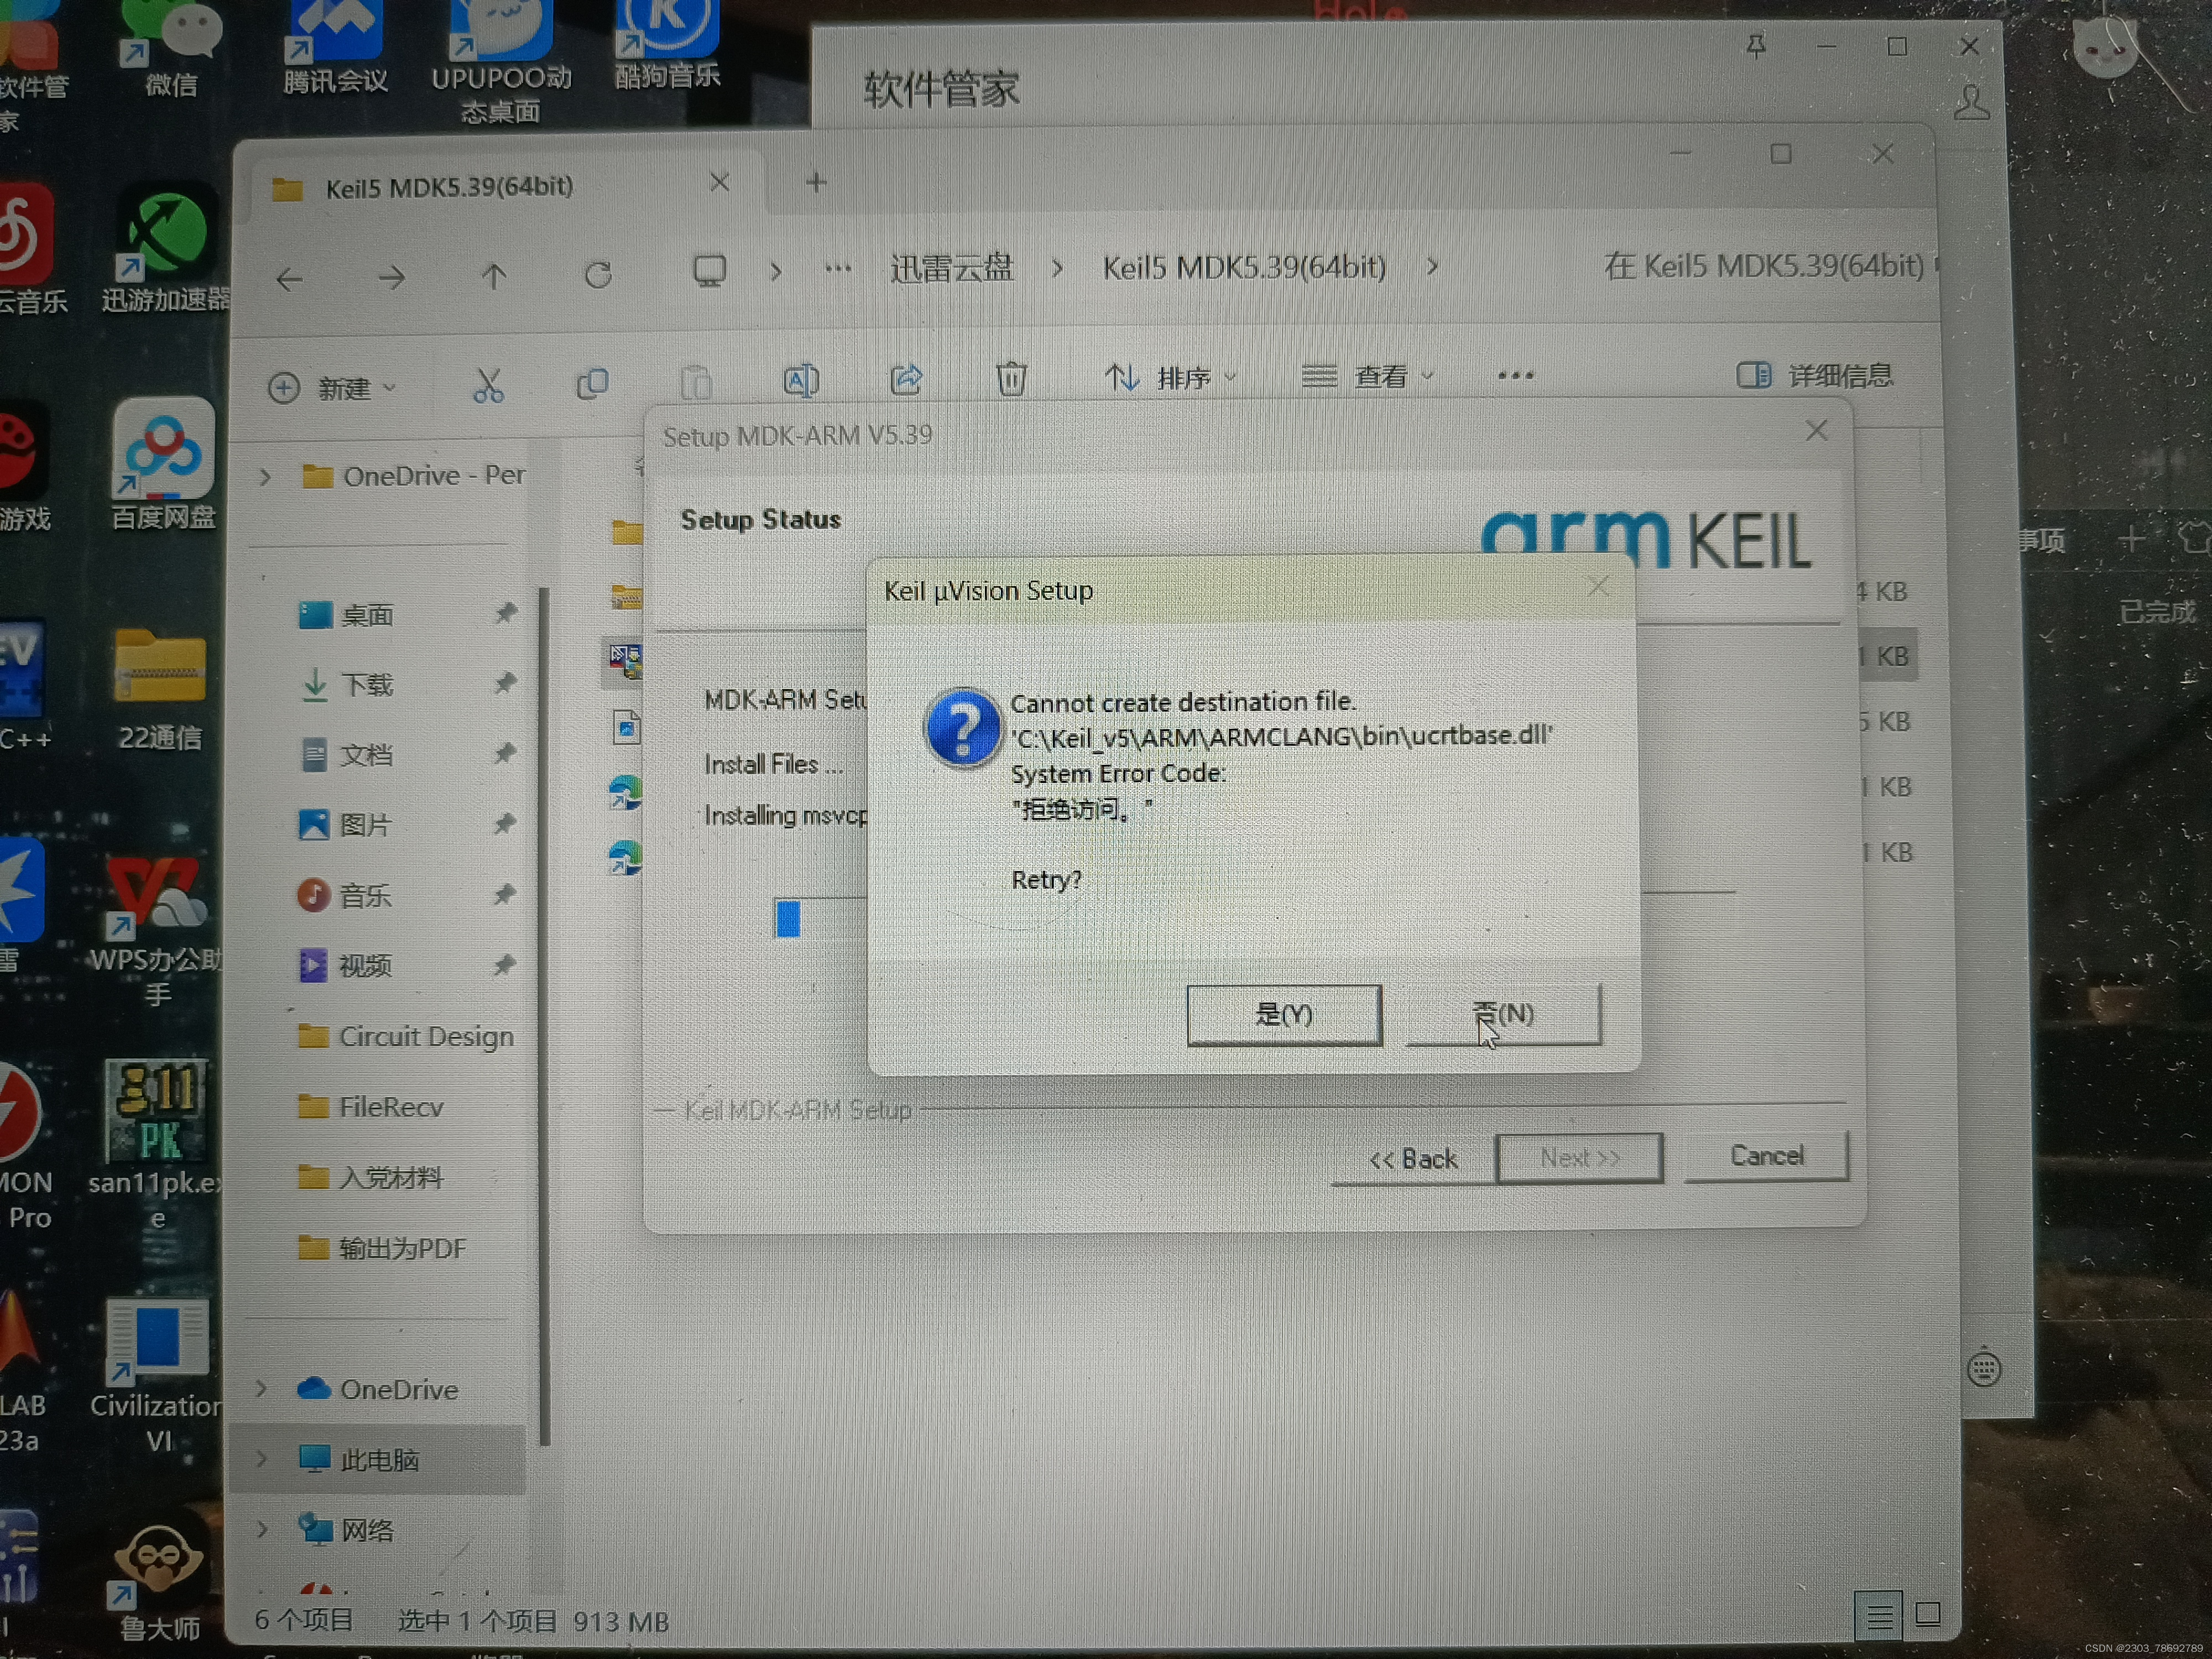Click the Cut scissors icon in toolbar
The image size is (2212, 1659).
488,384
